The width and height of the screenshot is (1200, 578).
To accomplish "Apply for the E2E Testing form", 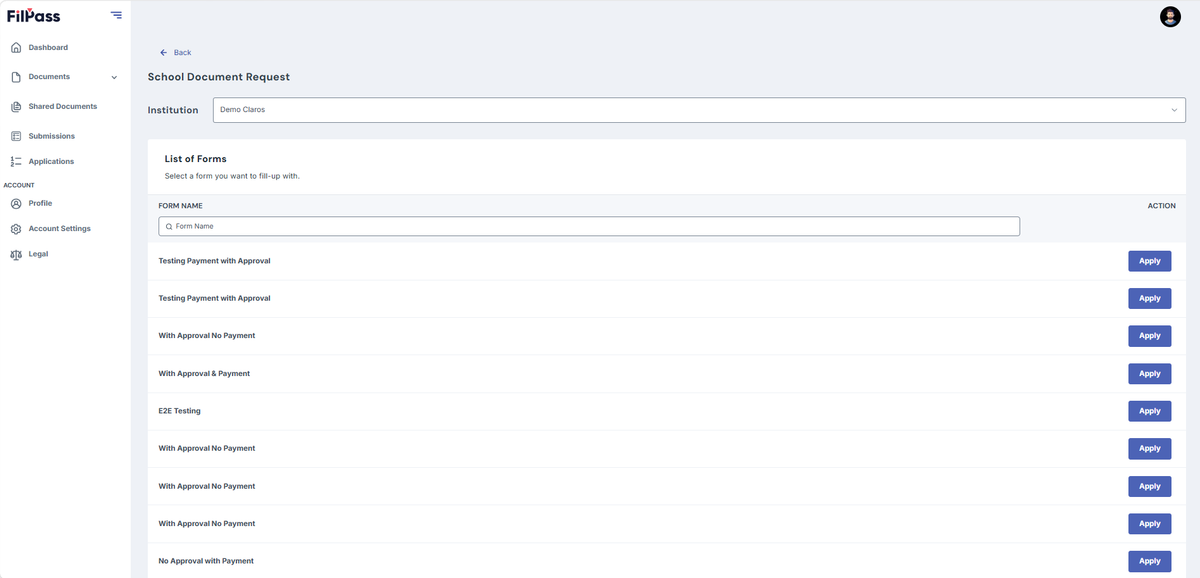I will point(1150,411).
